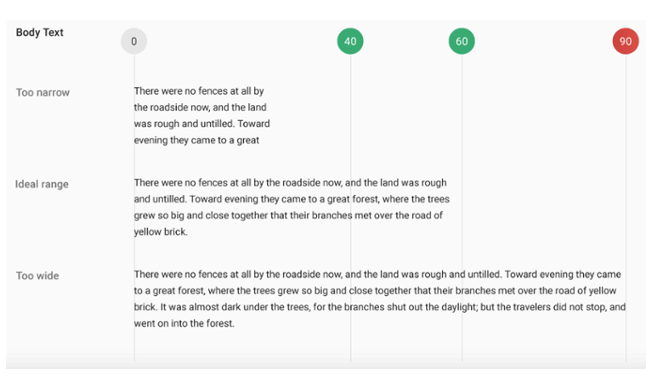The image size is (655, 379).
Task: Click the 'grew so big and close together' line
Action: pos(288,216)
